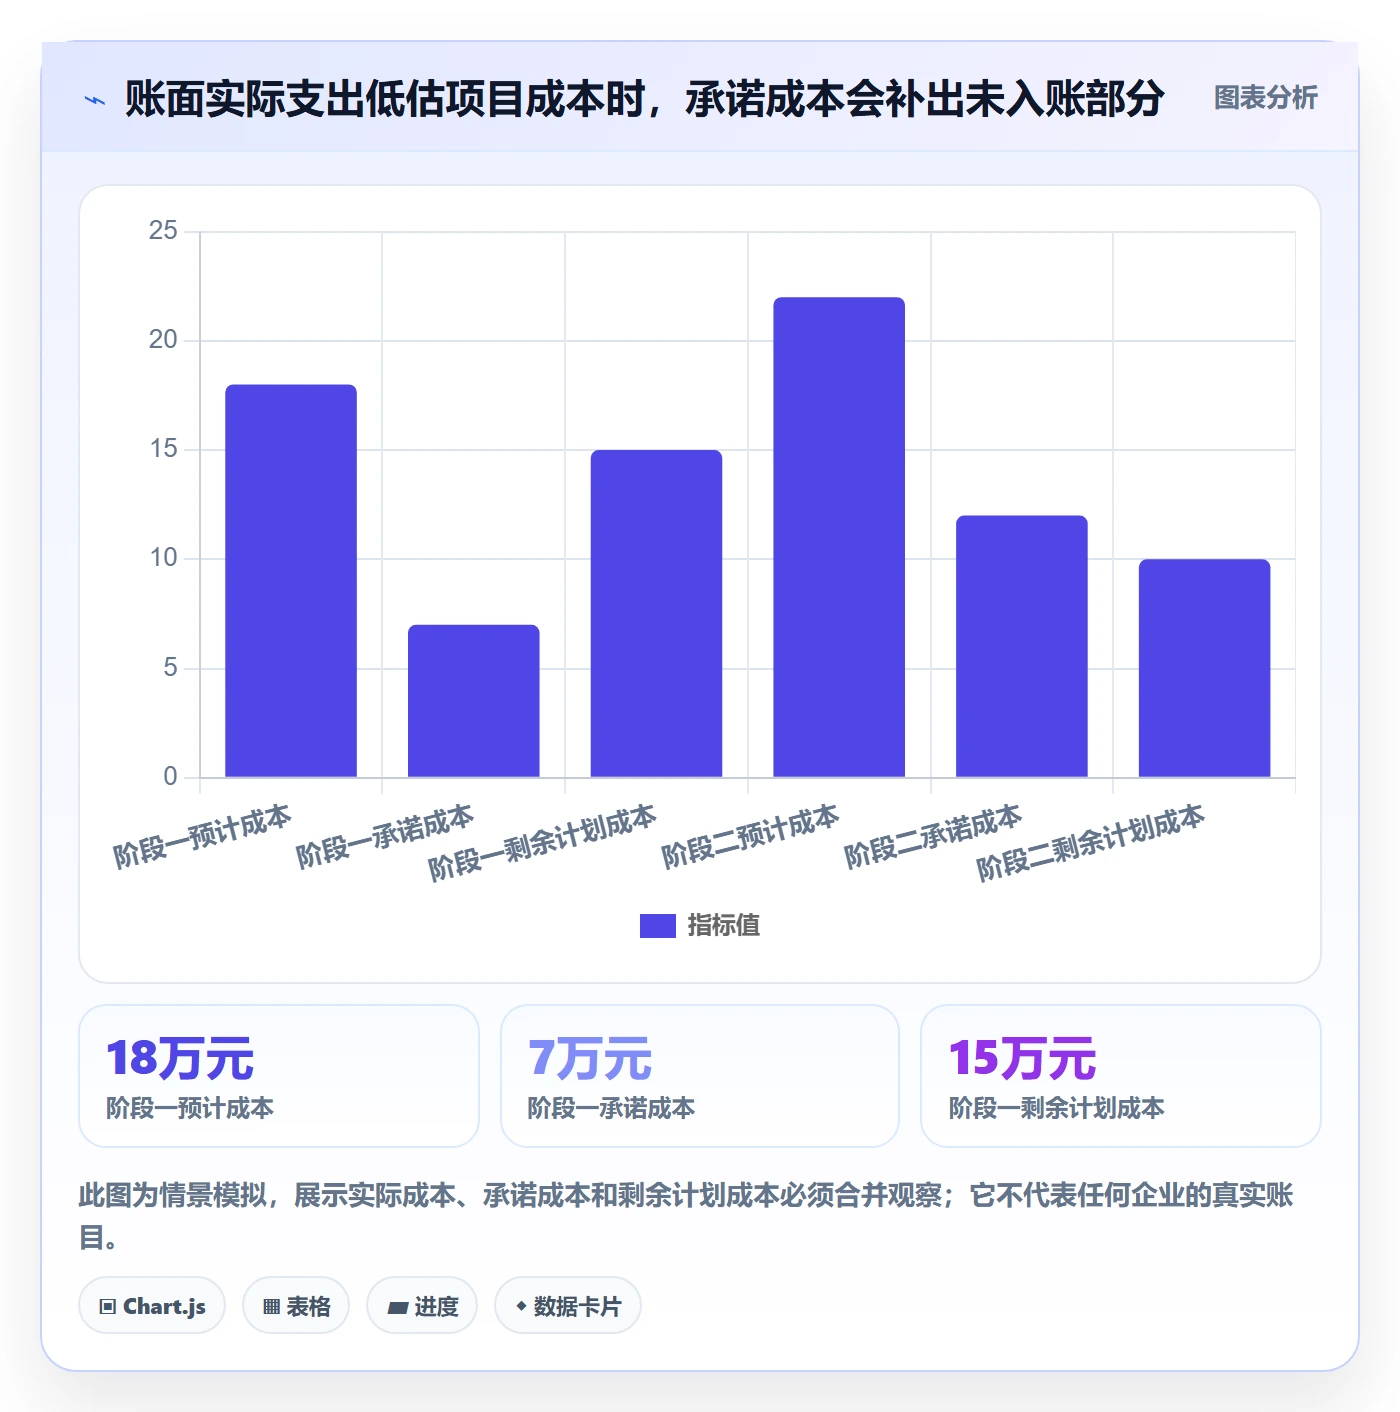
Task: Click the lightning bolt icon beside the title
Action: pyautogui.click(x=95, y=100)
